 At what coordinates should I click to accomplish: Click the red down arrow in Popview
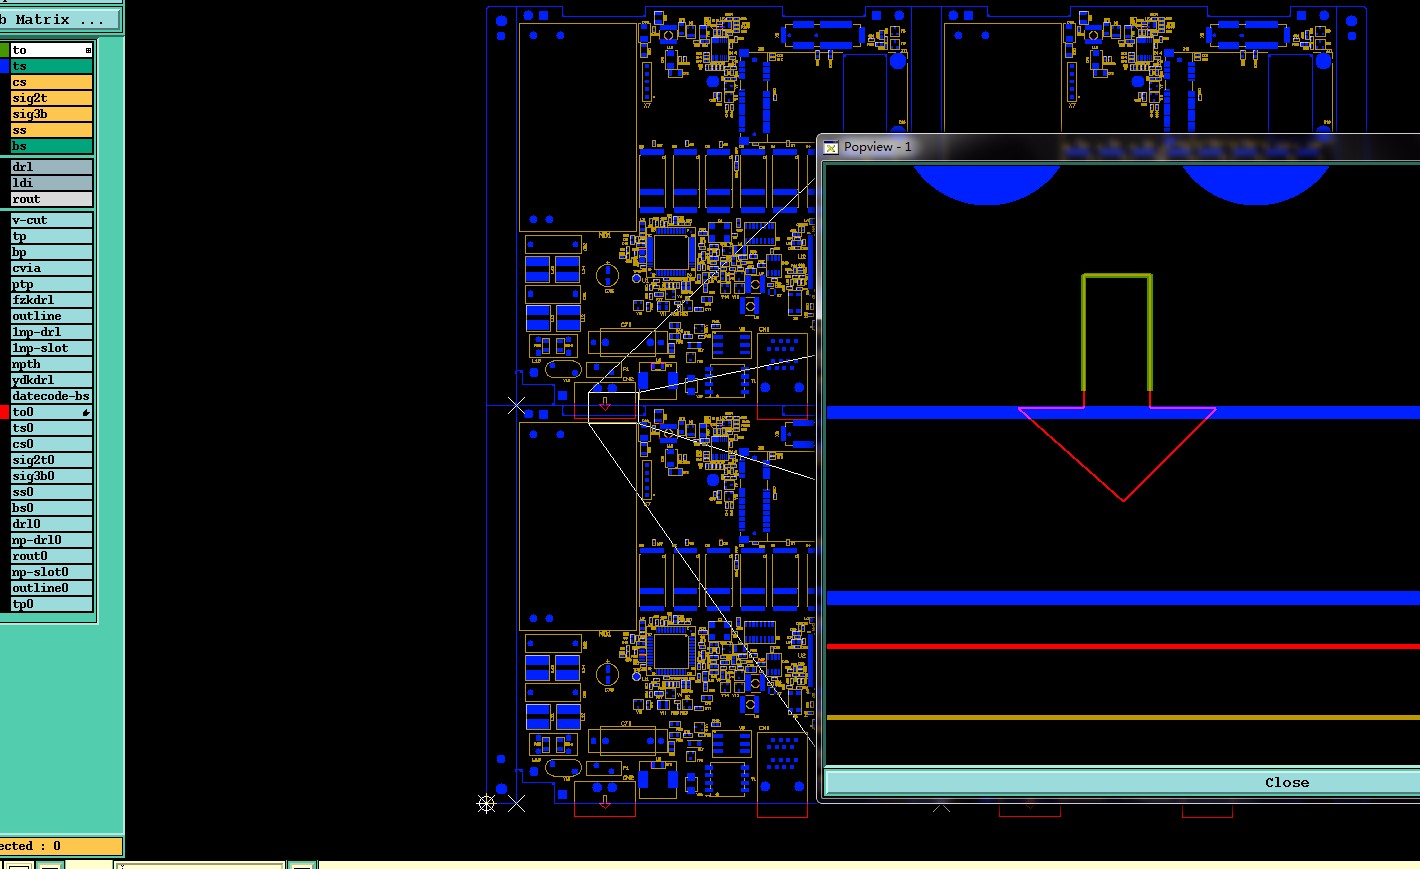pos(1117,454)
